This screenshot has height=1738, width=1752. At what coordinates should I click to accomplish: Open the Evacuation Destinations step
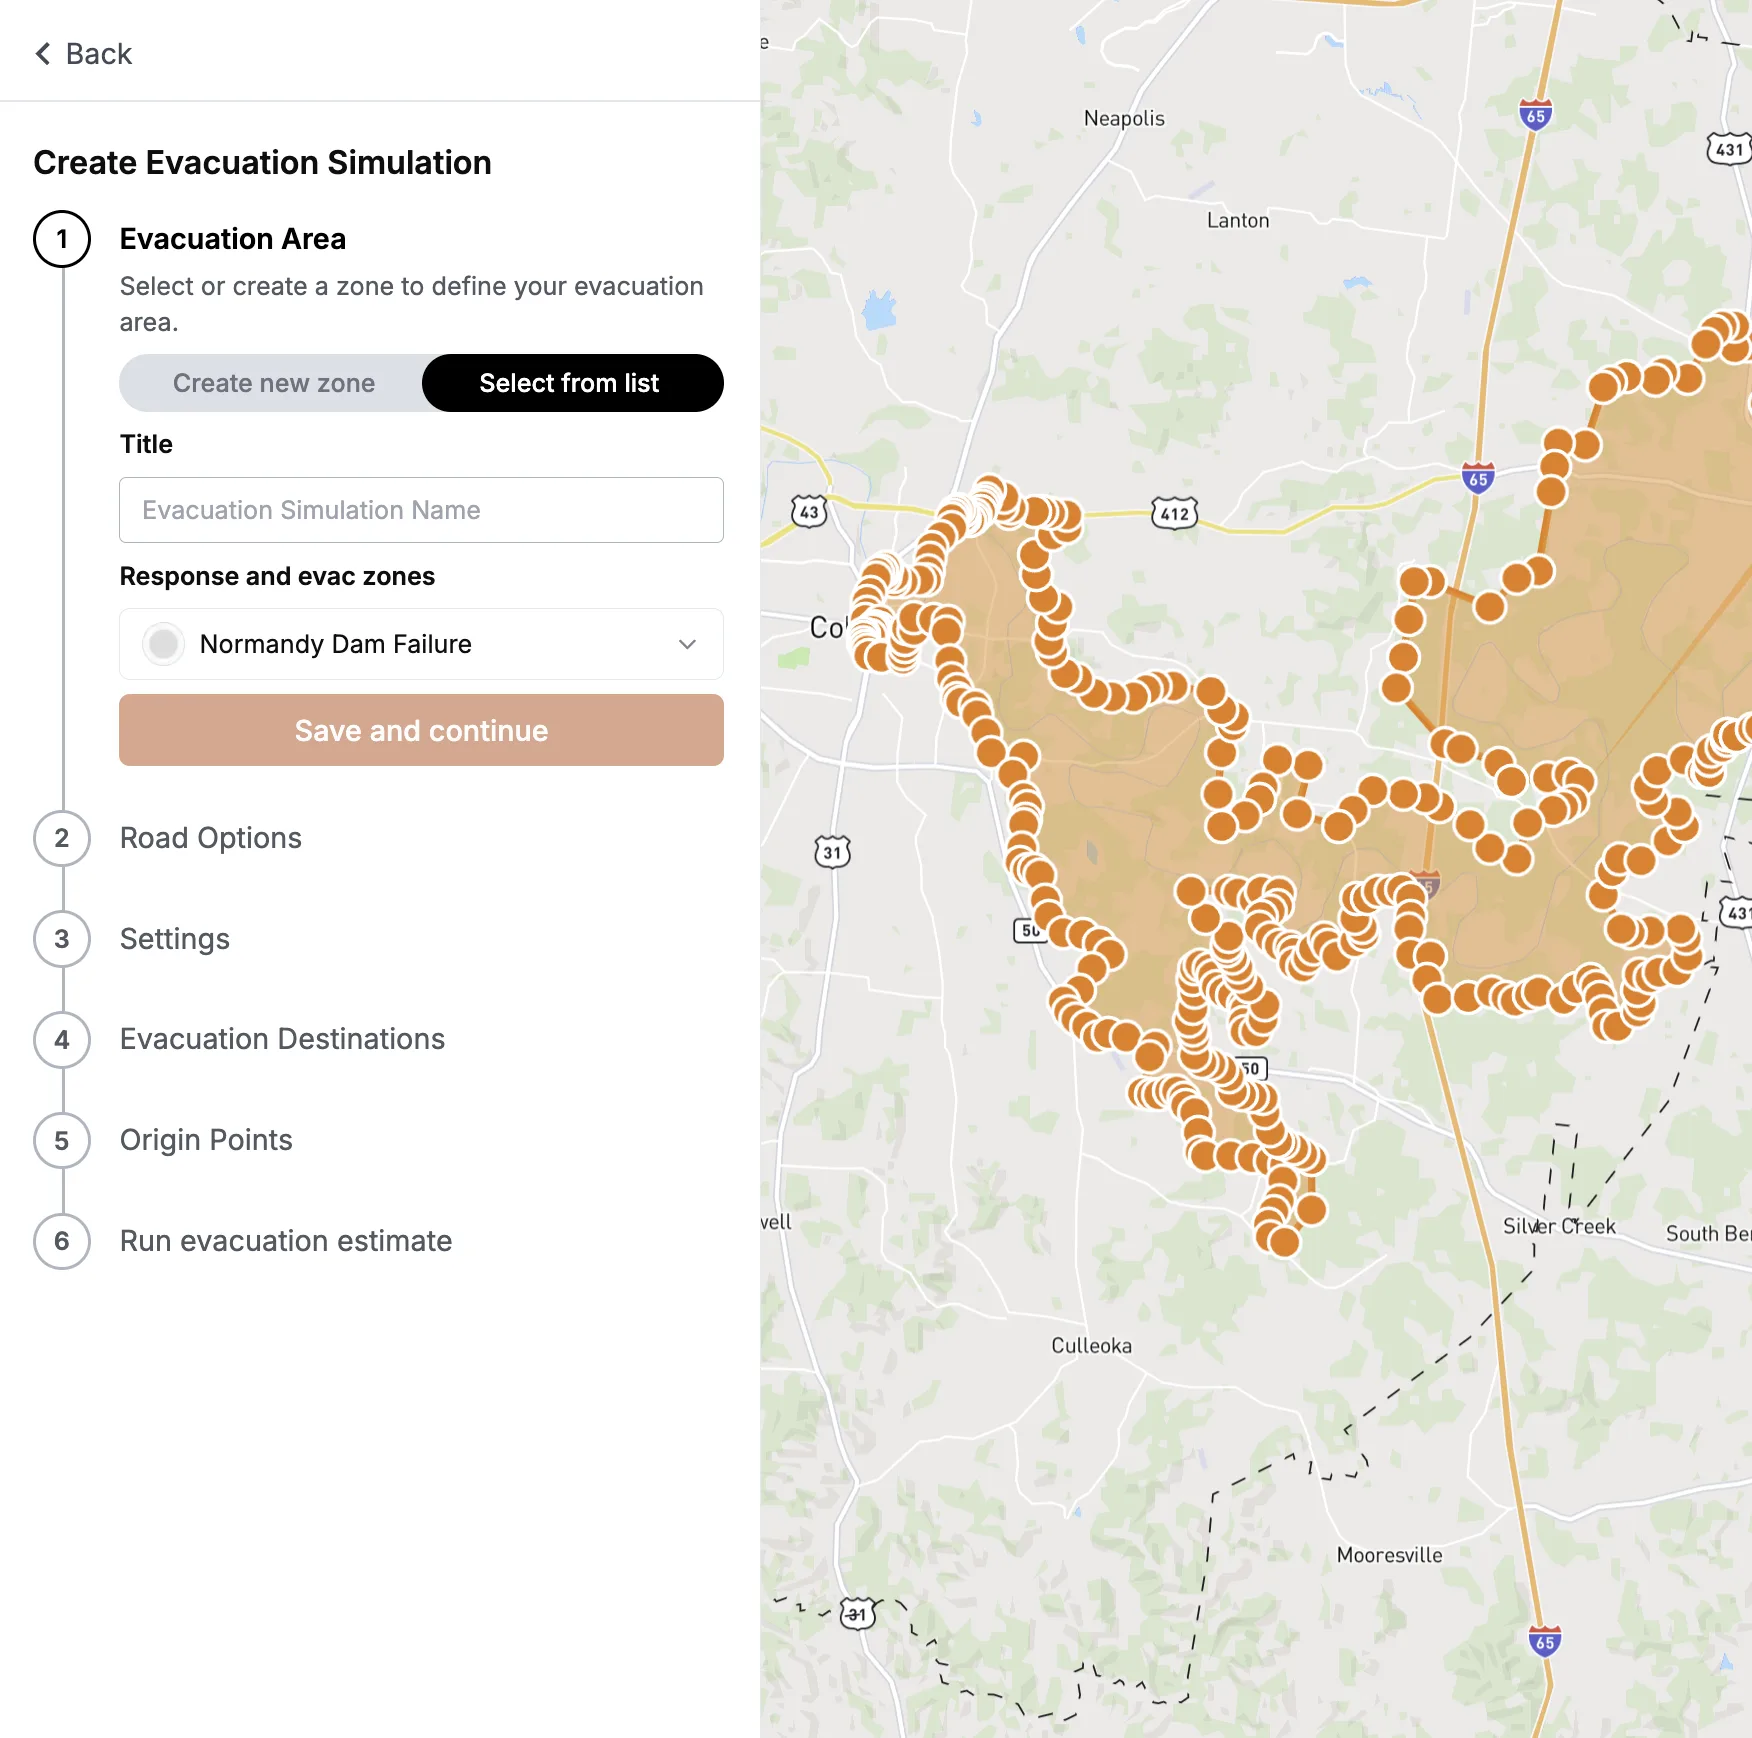coord(282,1040)
